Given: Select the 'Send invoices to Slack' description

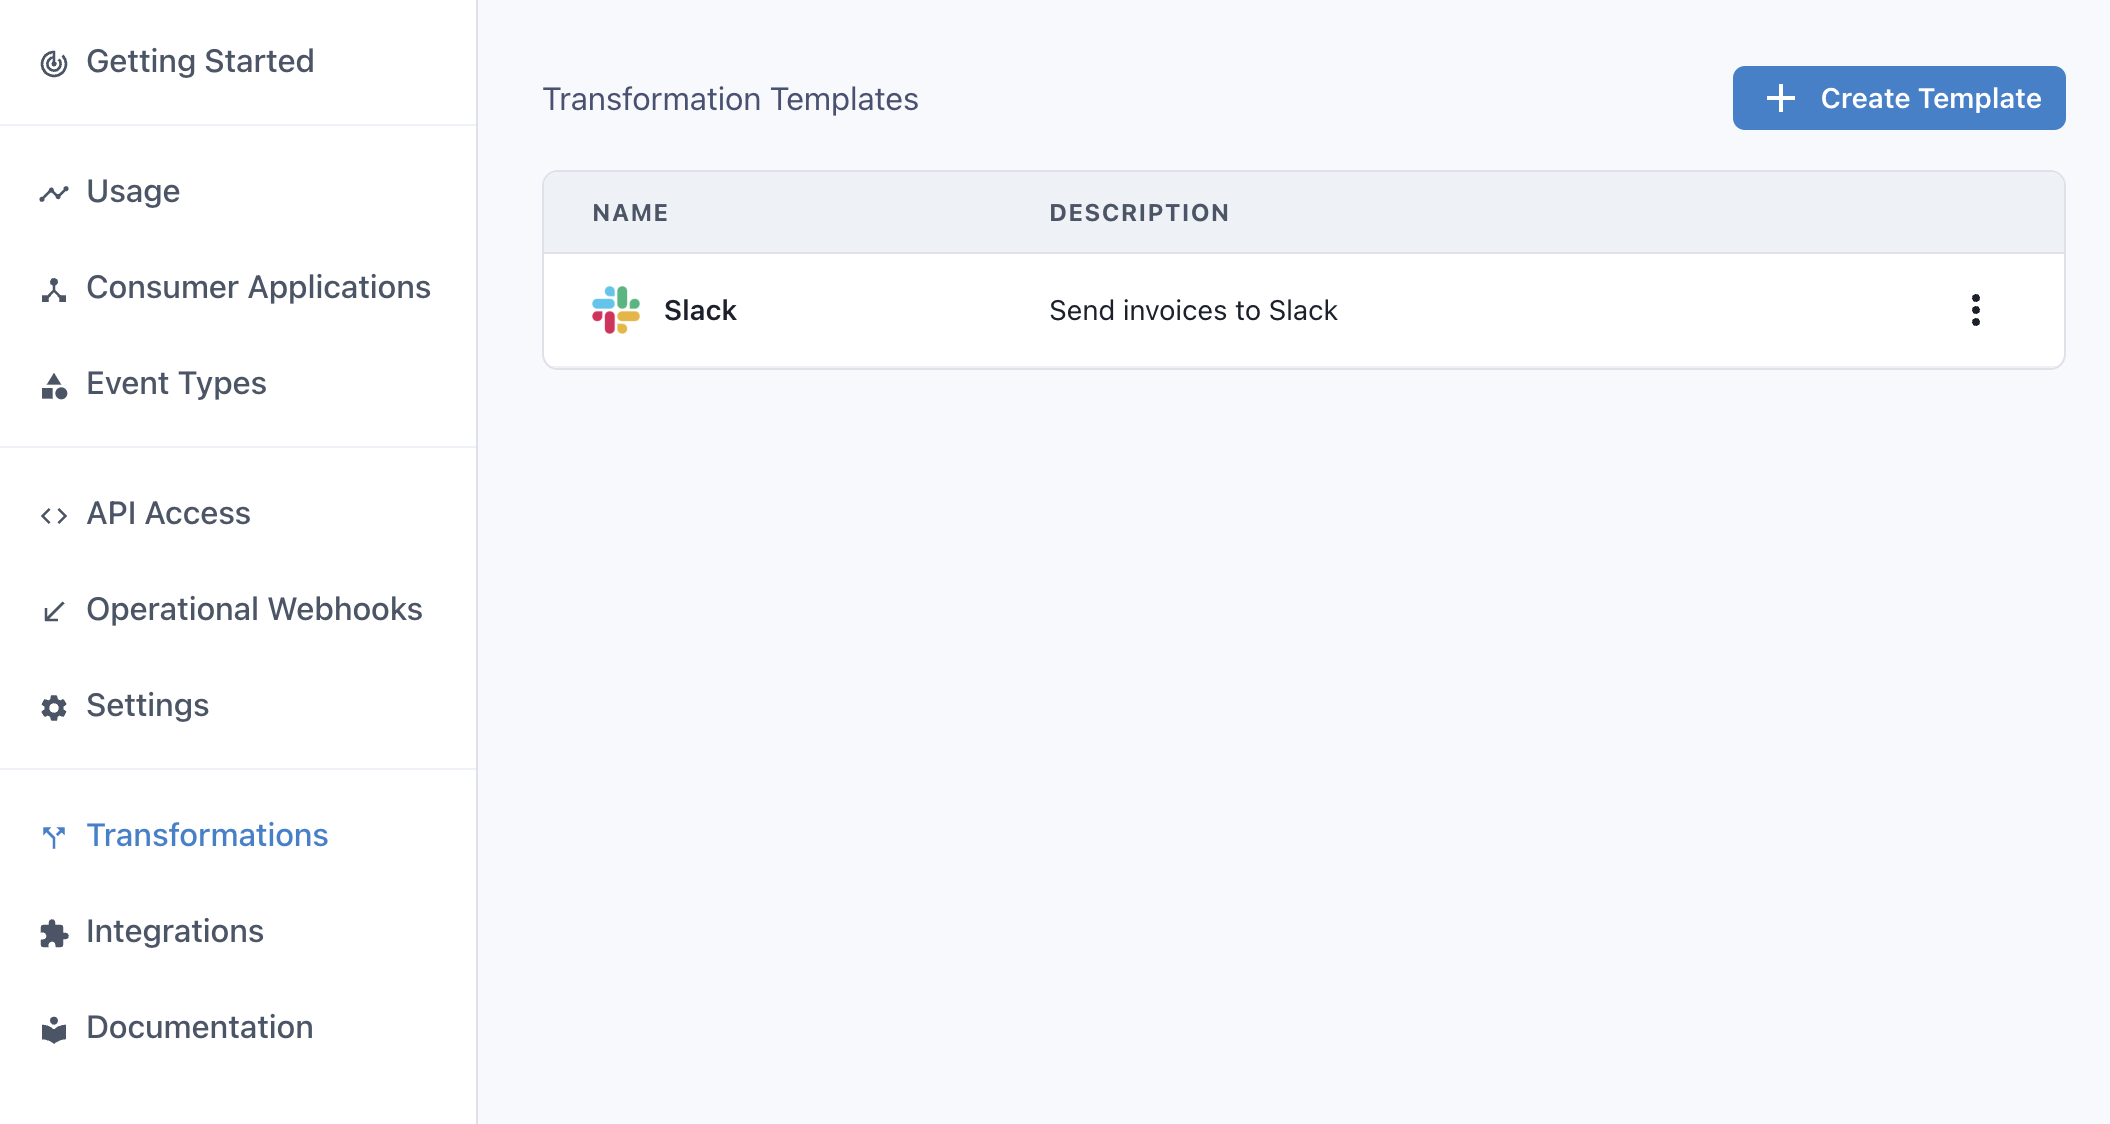Looking at the screenshot, I should 1193,311.
